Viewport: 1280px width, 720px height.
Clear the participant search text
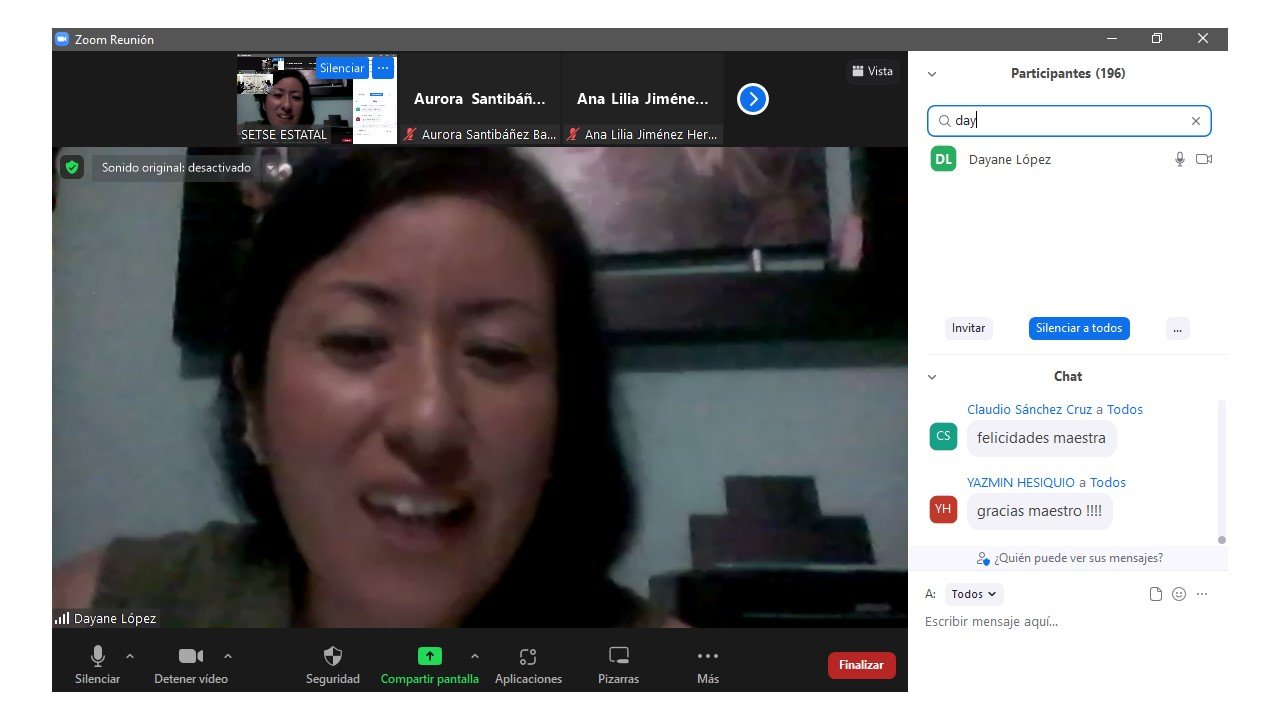coord(1195,121)
